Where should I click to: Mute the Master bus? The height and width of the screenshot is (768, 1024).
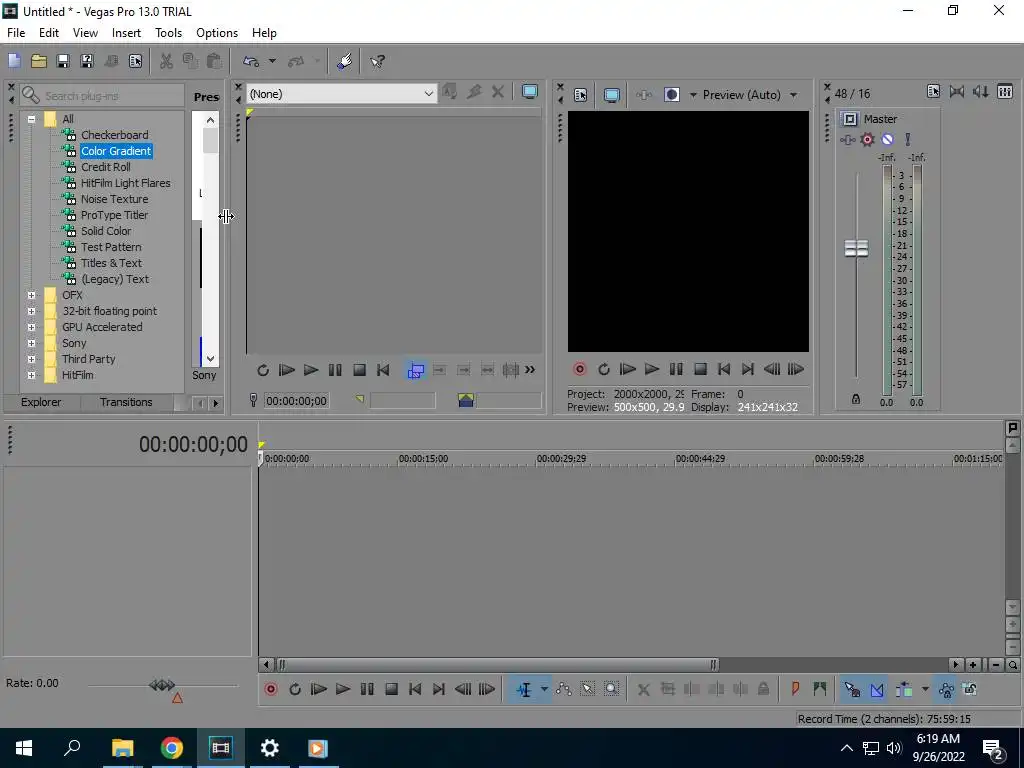pyautogui.click(x=888, y=139)
